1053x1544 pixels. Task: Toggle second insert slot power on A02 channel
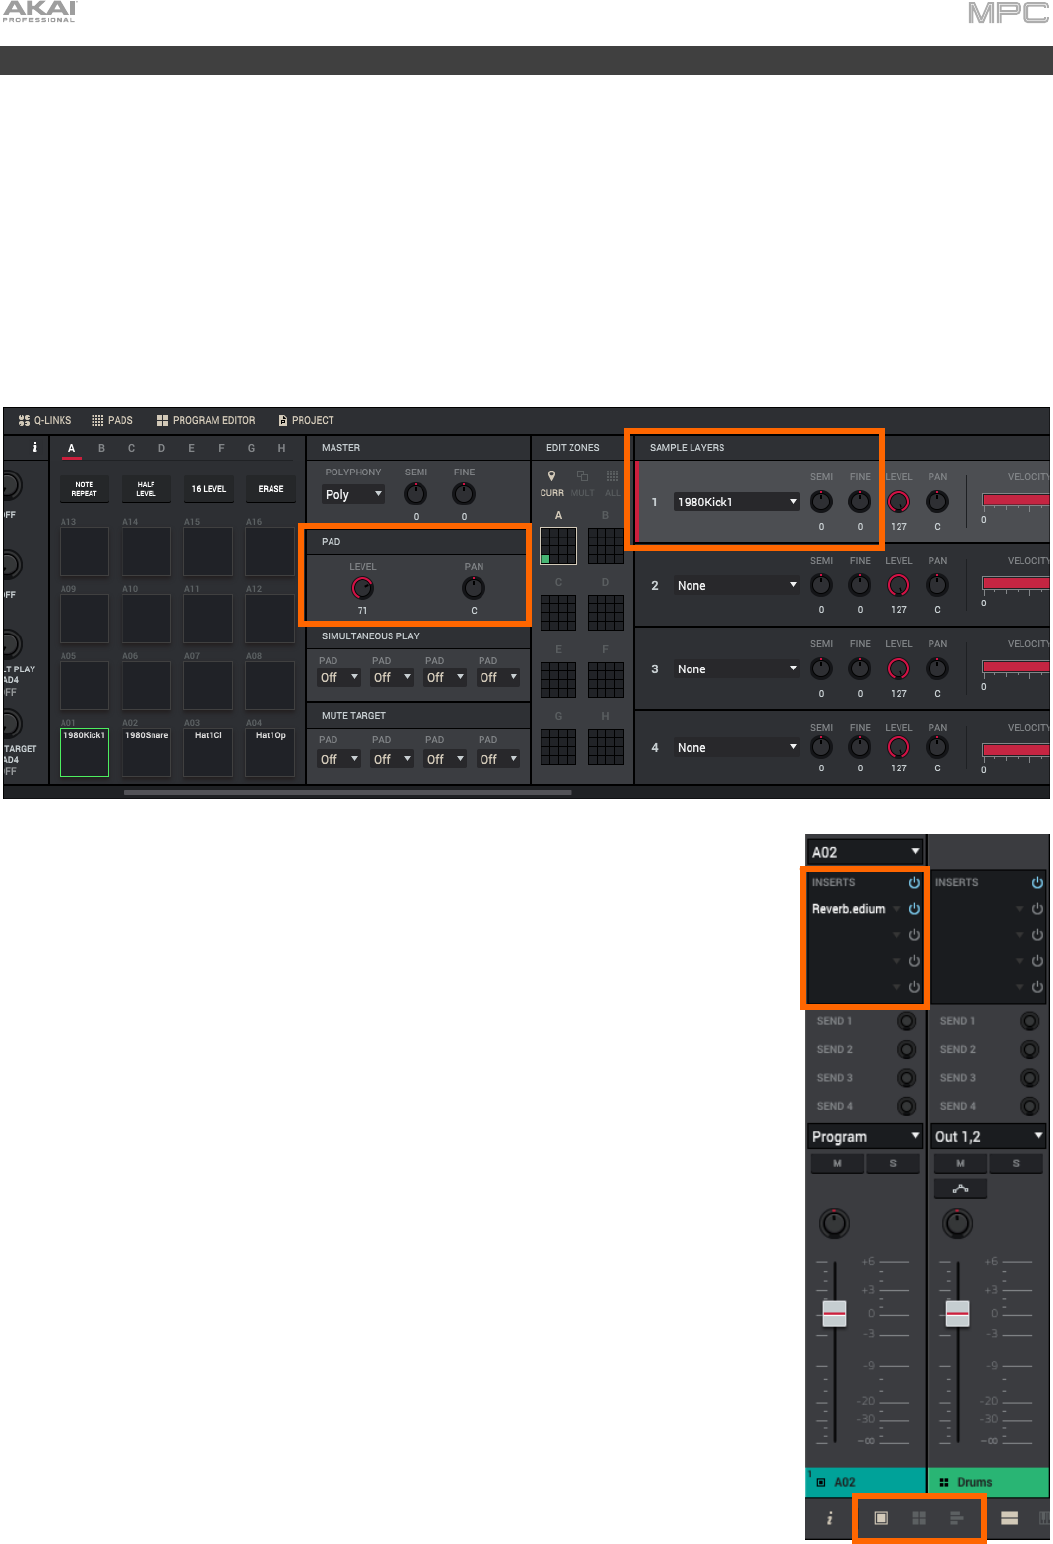[914, 935]
